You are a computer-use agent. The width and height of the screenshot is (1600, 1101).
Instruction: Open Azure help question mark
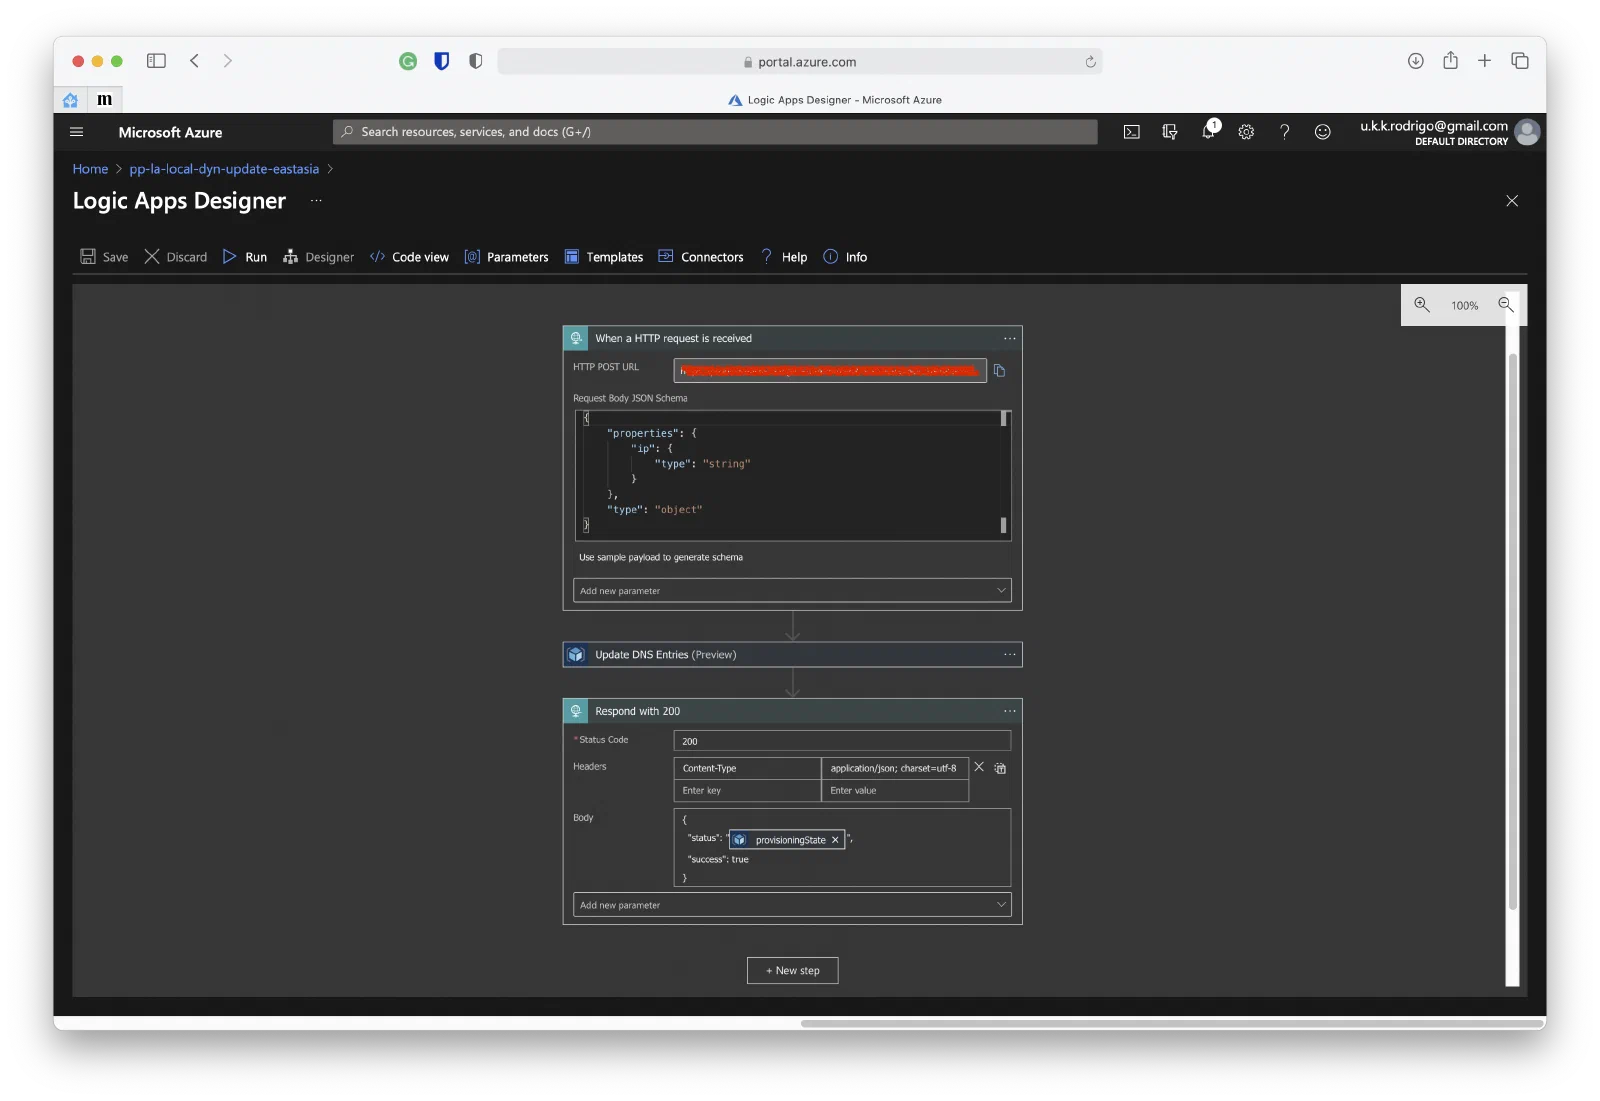[1284, 132]
